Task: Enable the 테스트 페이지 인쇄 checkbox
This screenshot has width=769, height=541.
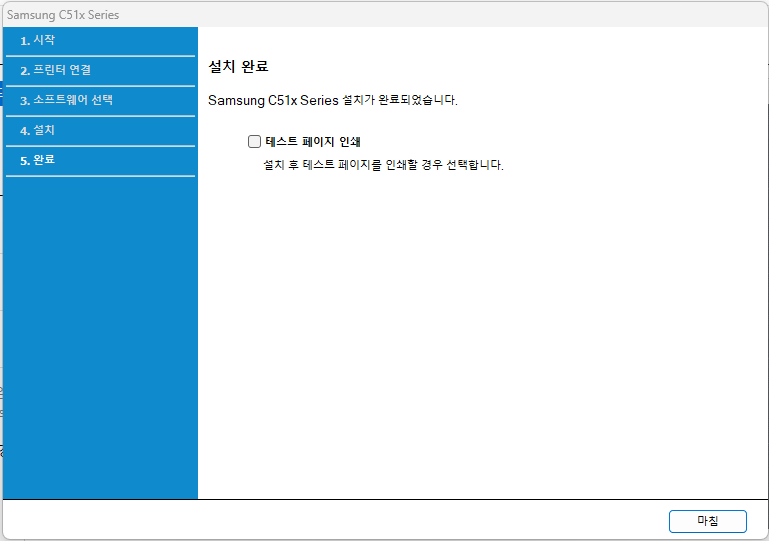Action: [x=254, y=142]
